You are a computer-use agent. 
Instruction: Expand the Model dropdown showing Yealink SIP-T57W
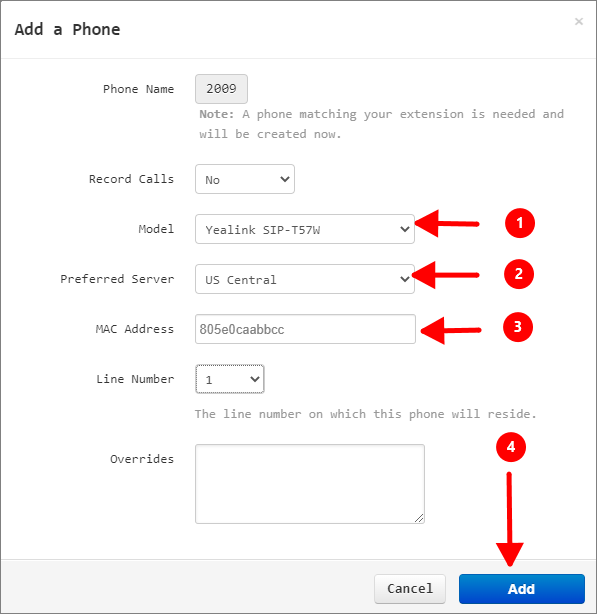305,229
